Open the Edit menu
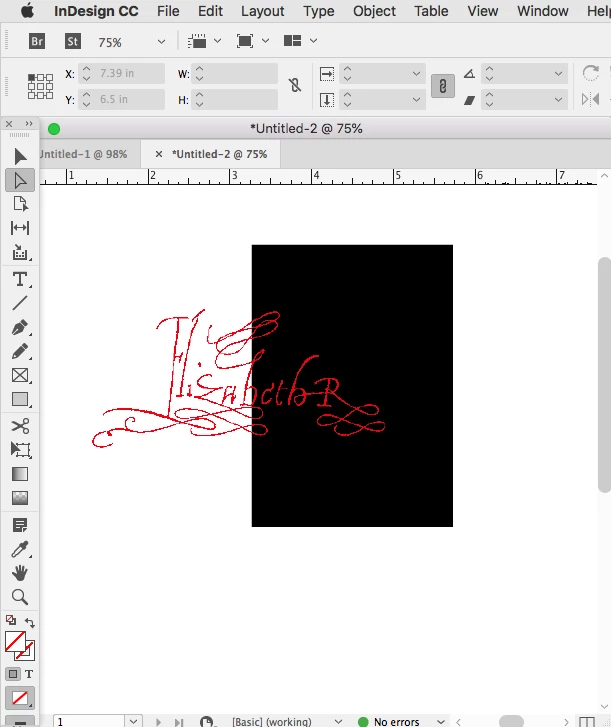The image size is (611, 727). click(210, 11)
